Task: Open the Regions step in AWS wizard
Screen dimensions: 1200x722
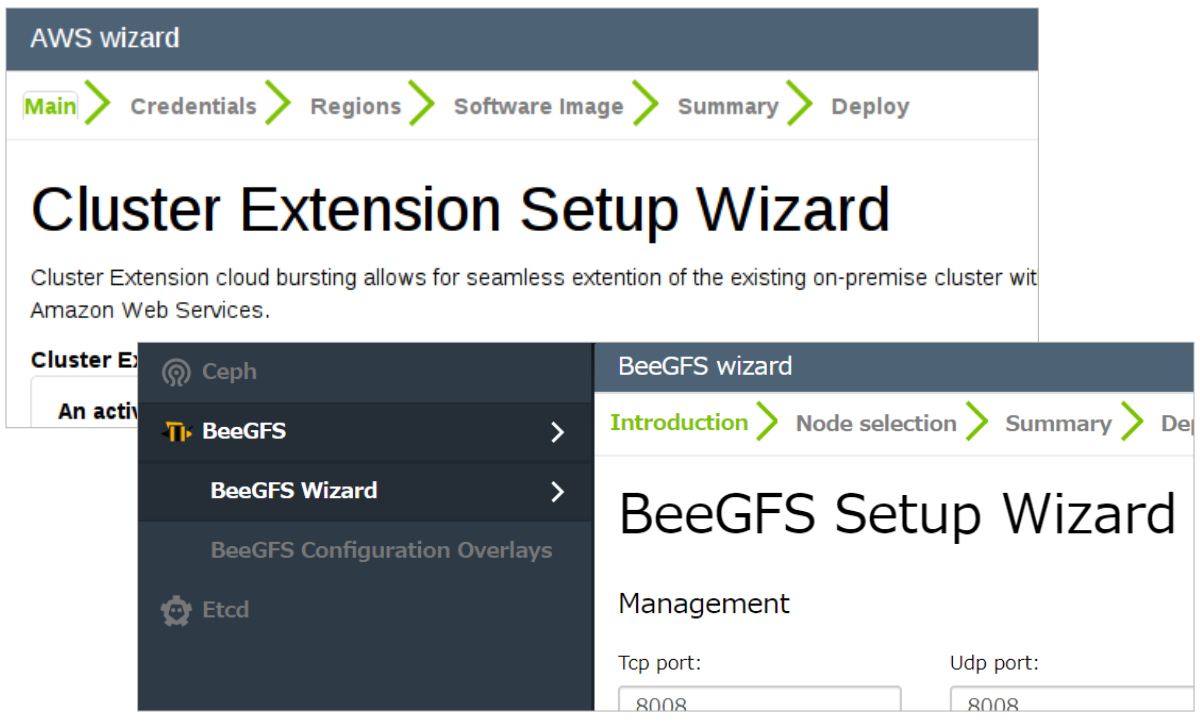Action: pos(355,106)
